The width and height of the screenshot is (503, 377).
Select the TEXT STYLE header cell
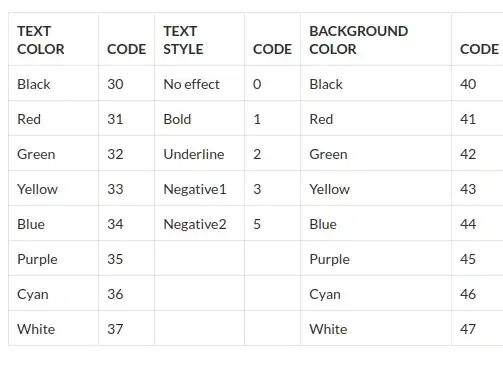[x=199, y=39]
